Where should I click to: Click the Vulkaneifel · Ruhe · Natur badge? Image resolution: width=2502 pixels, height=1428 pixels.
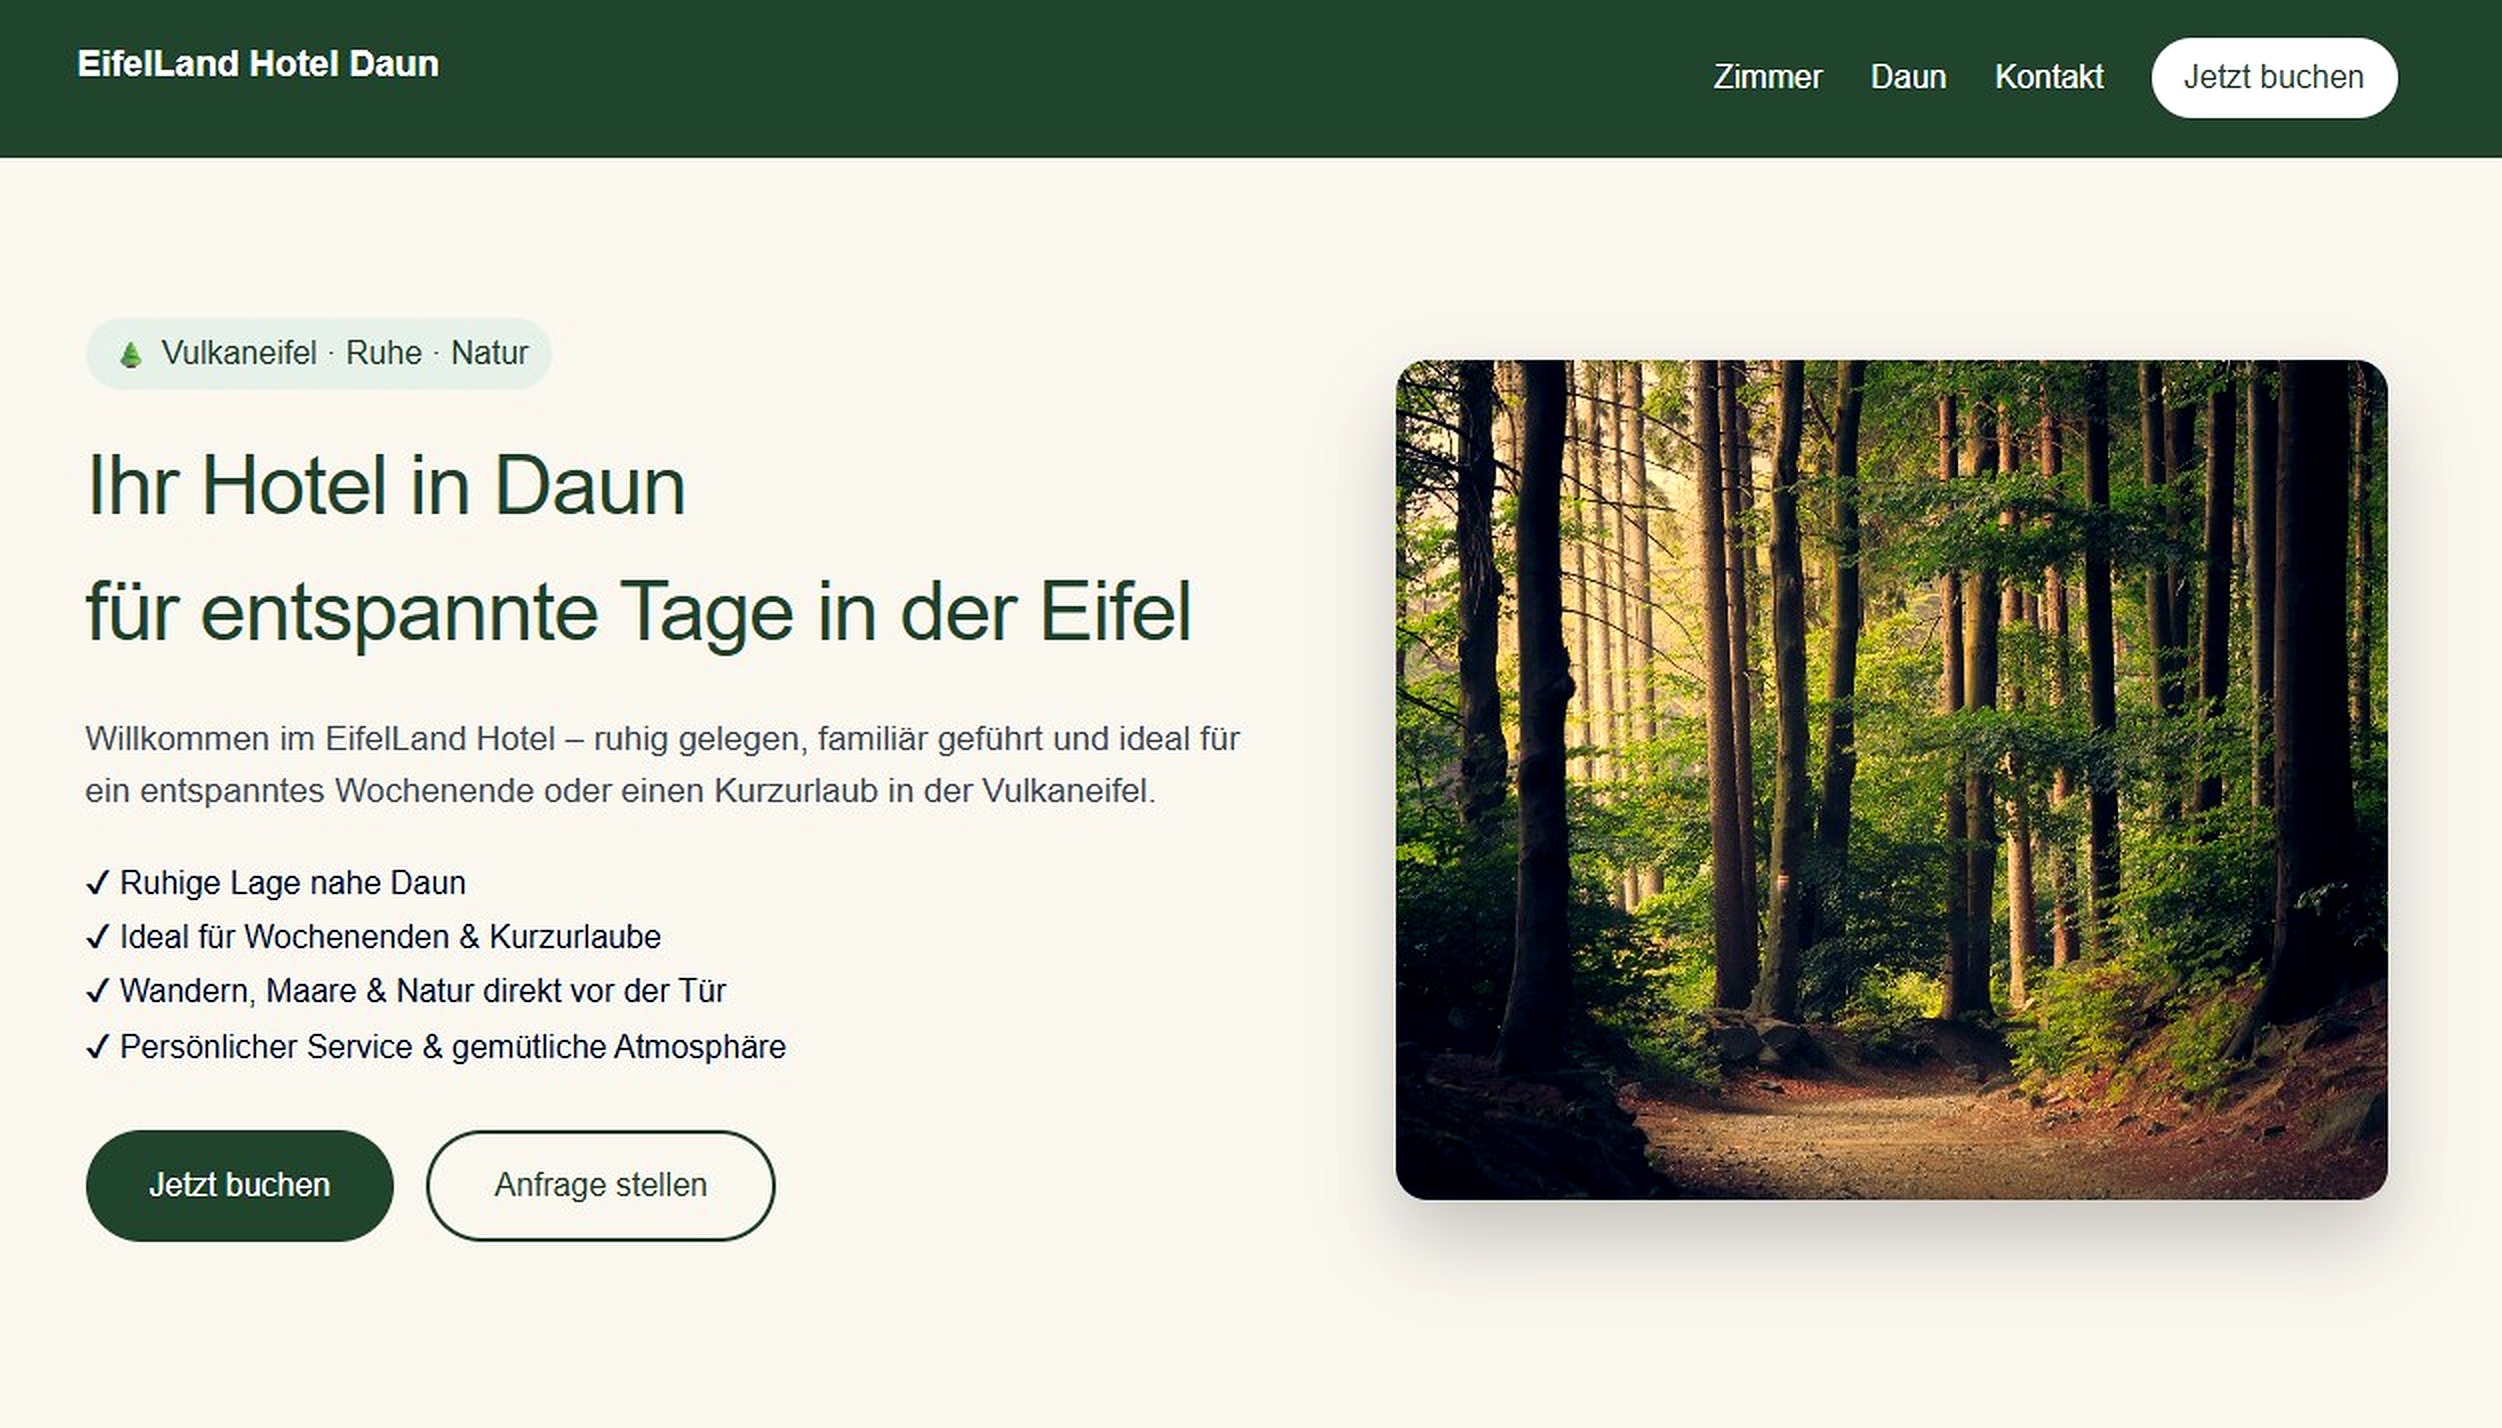pyautogui.click(x=318, y=354)
